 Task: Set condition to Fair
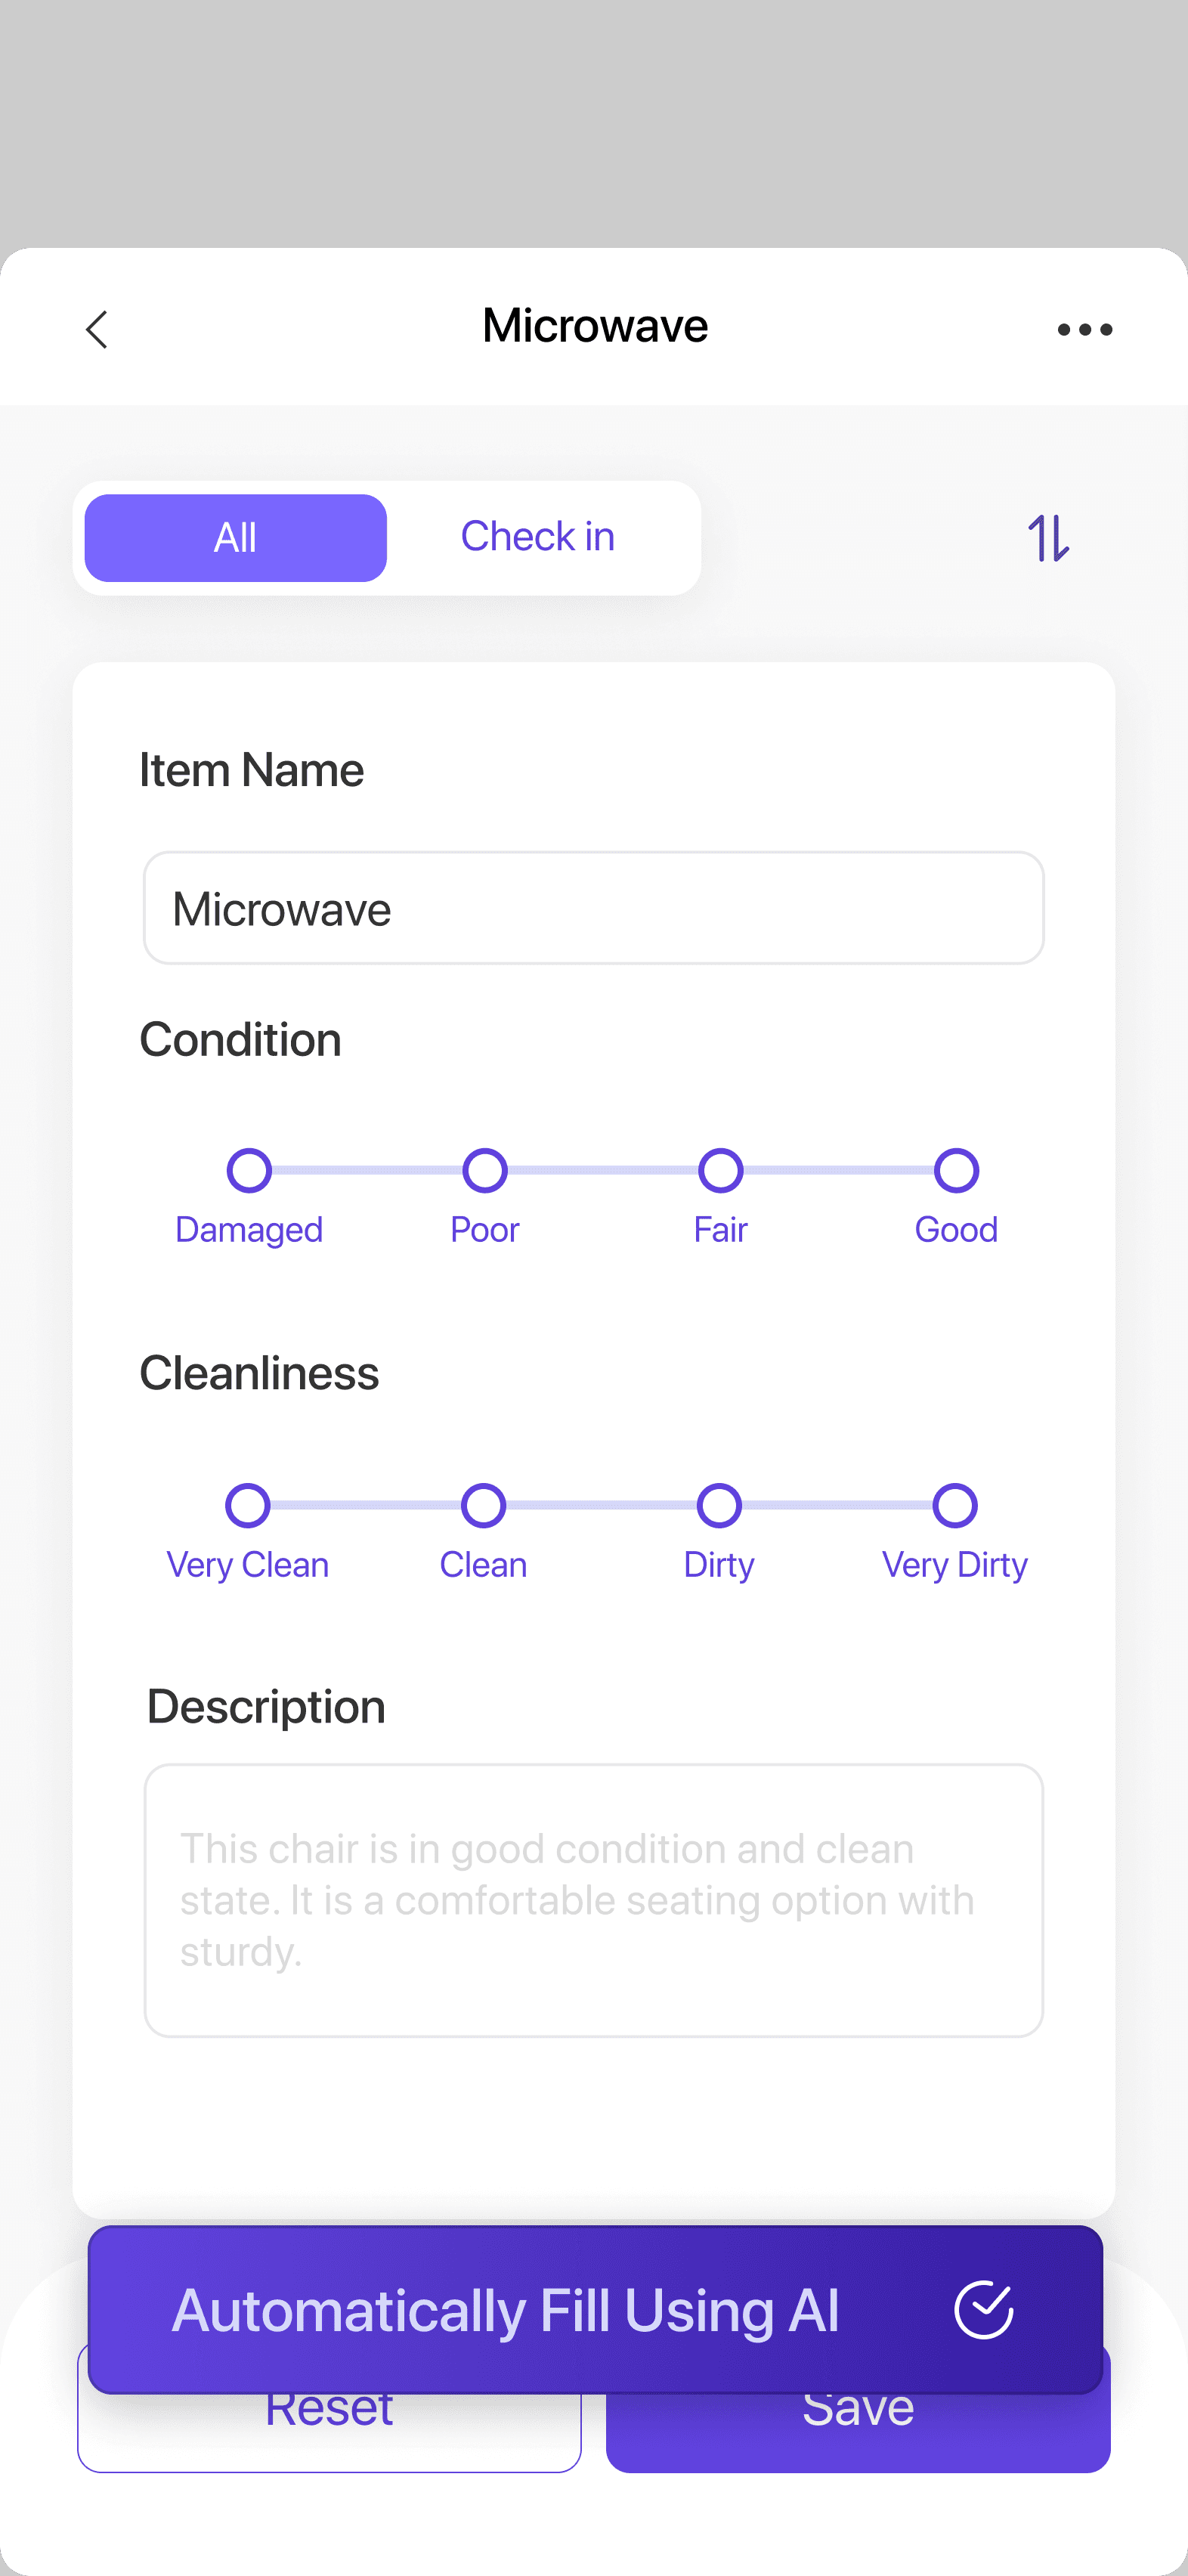(x=720, y=1171)
